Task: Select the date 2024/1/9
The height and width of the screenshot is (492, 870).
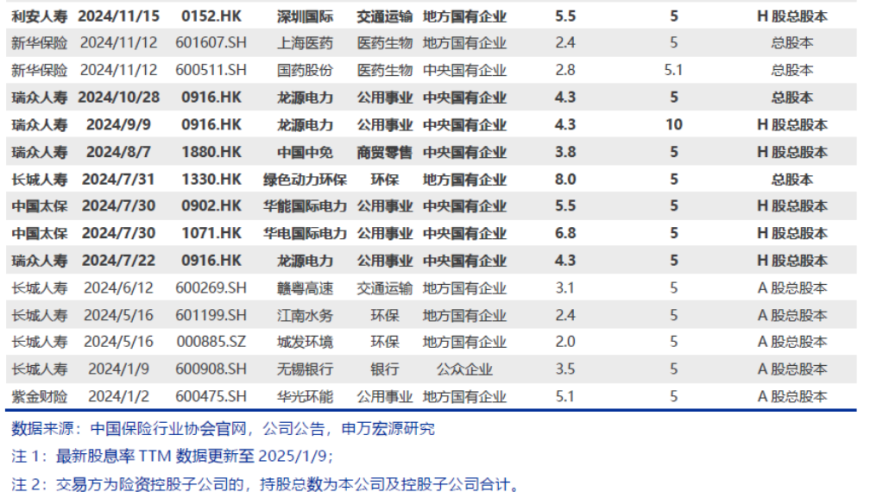Action: (119, 369)
